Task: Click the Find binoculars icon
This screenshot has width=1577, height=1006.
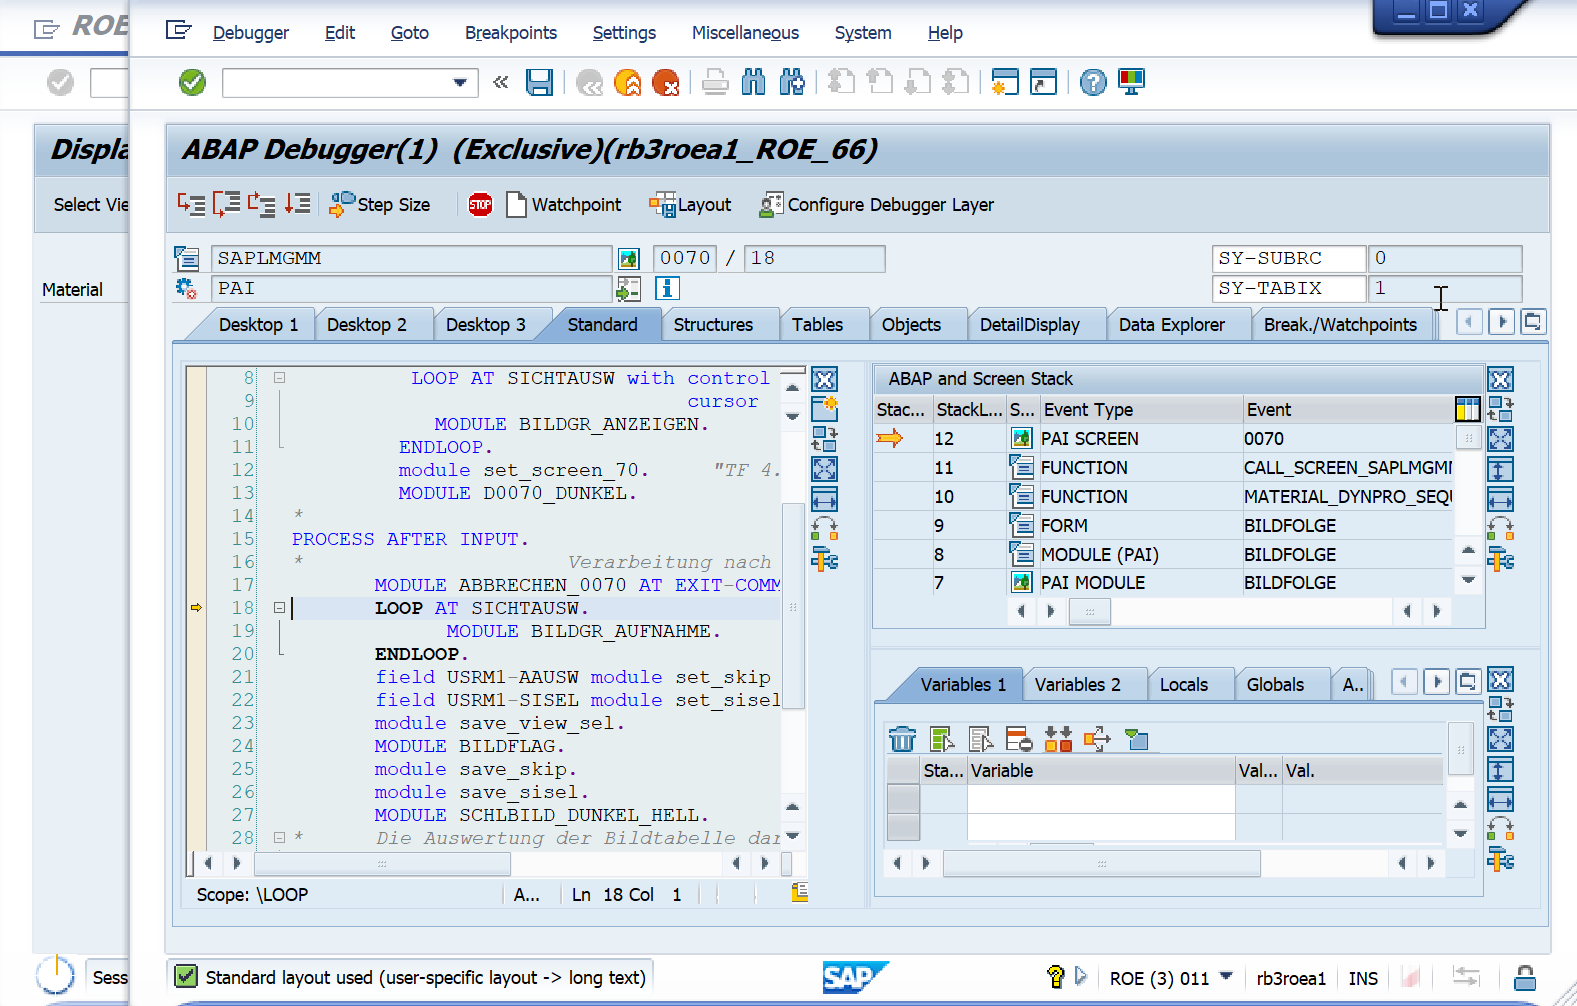Action: [753, 82]
